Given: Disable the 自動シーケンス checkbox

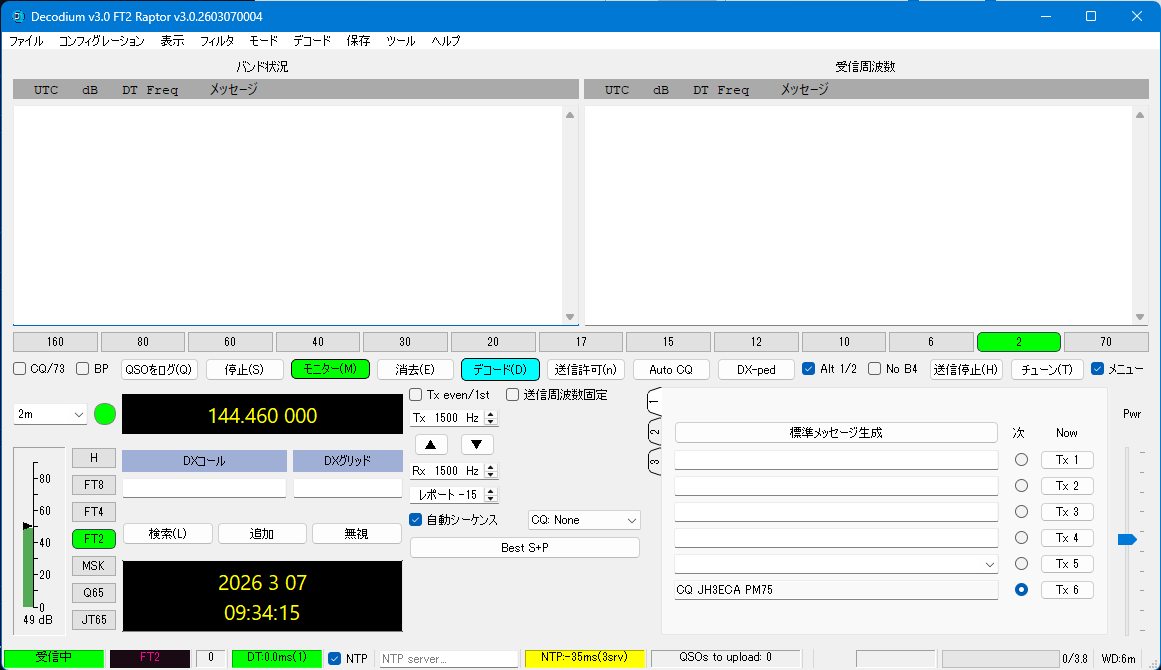Looking at the screenshot, I should pos(416,520).
